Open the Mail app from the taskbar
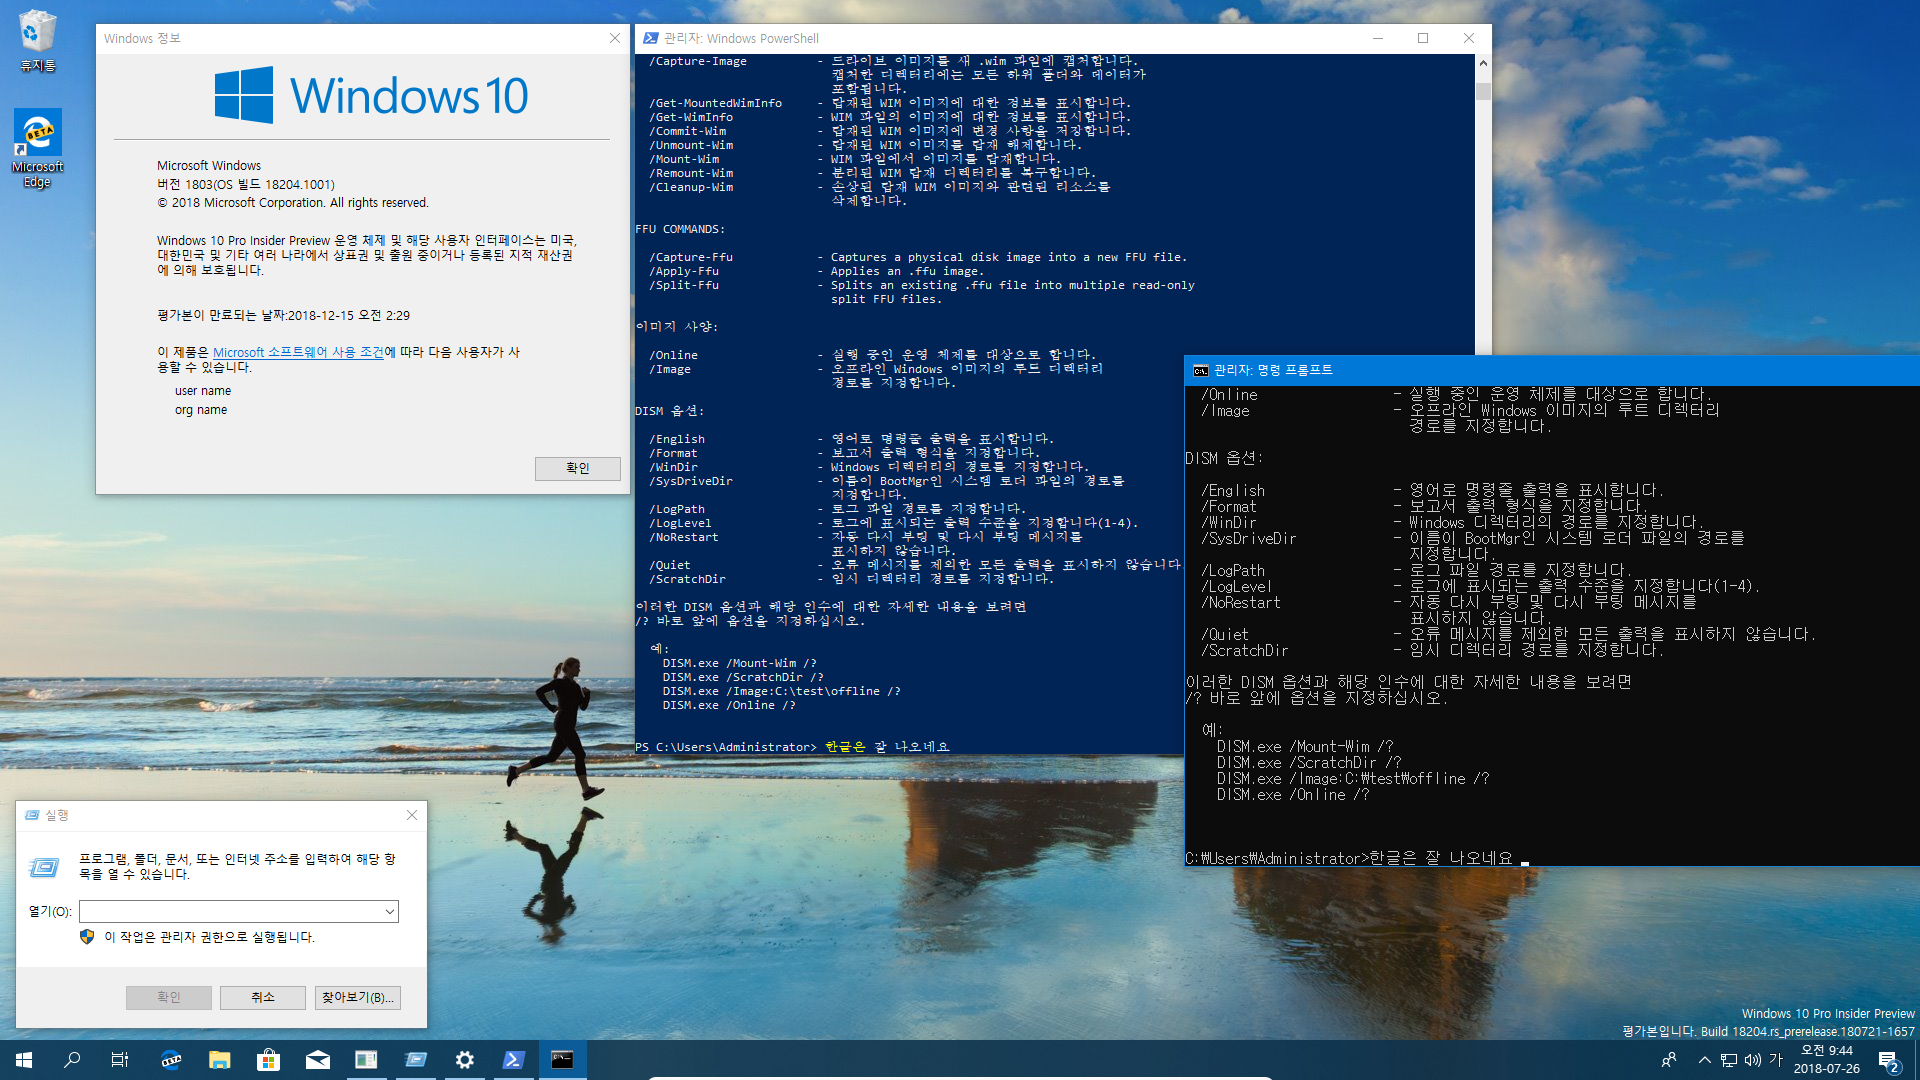 pos(318,1060)
